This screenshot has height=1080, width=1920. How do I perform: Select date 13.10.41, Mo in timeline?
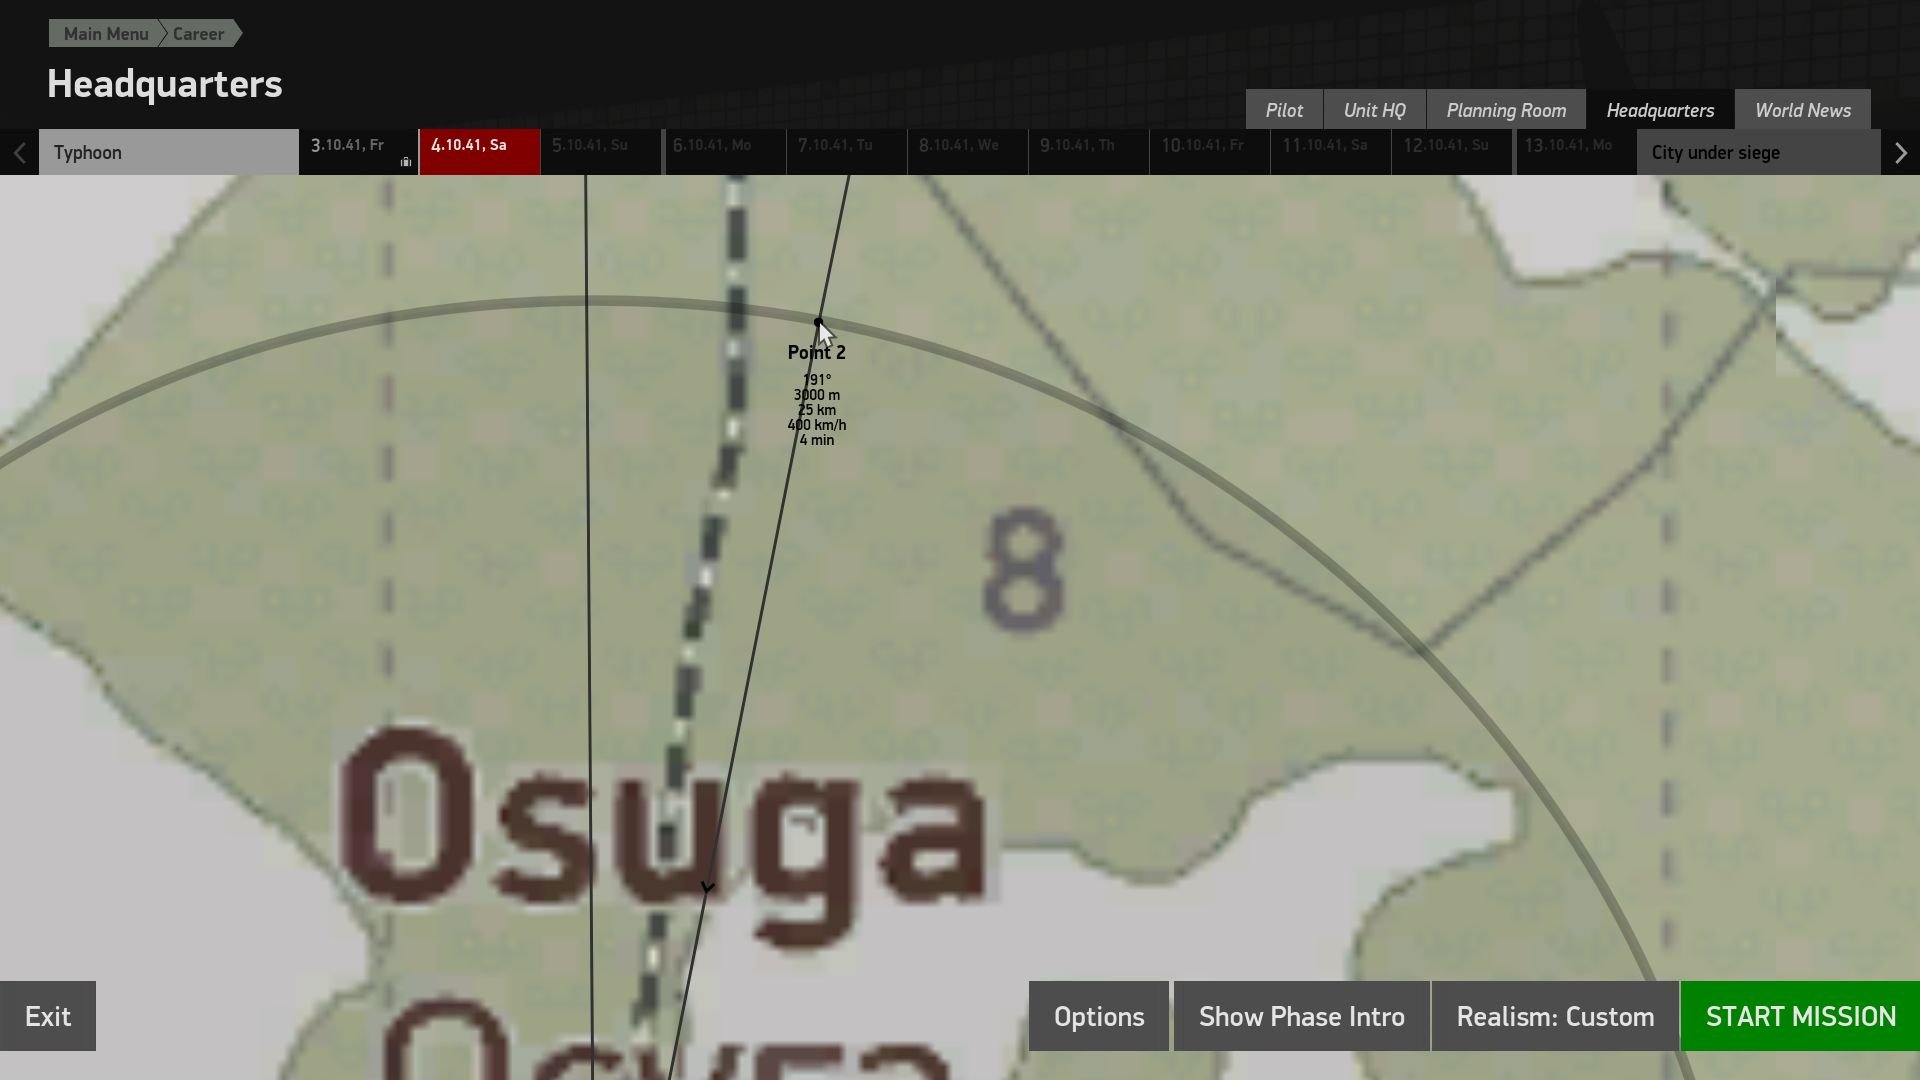[x=1576, y=152]
